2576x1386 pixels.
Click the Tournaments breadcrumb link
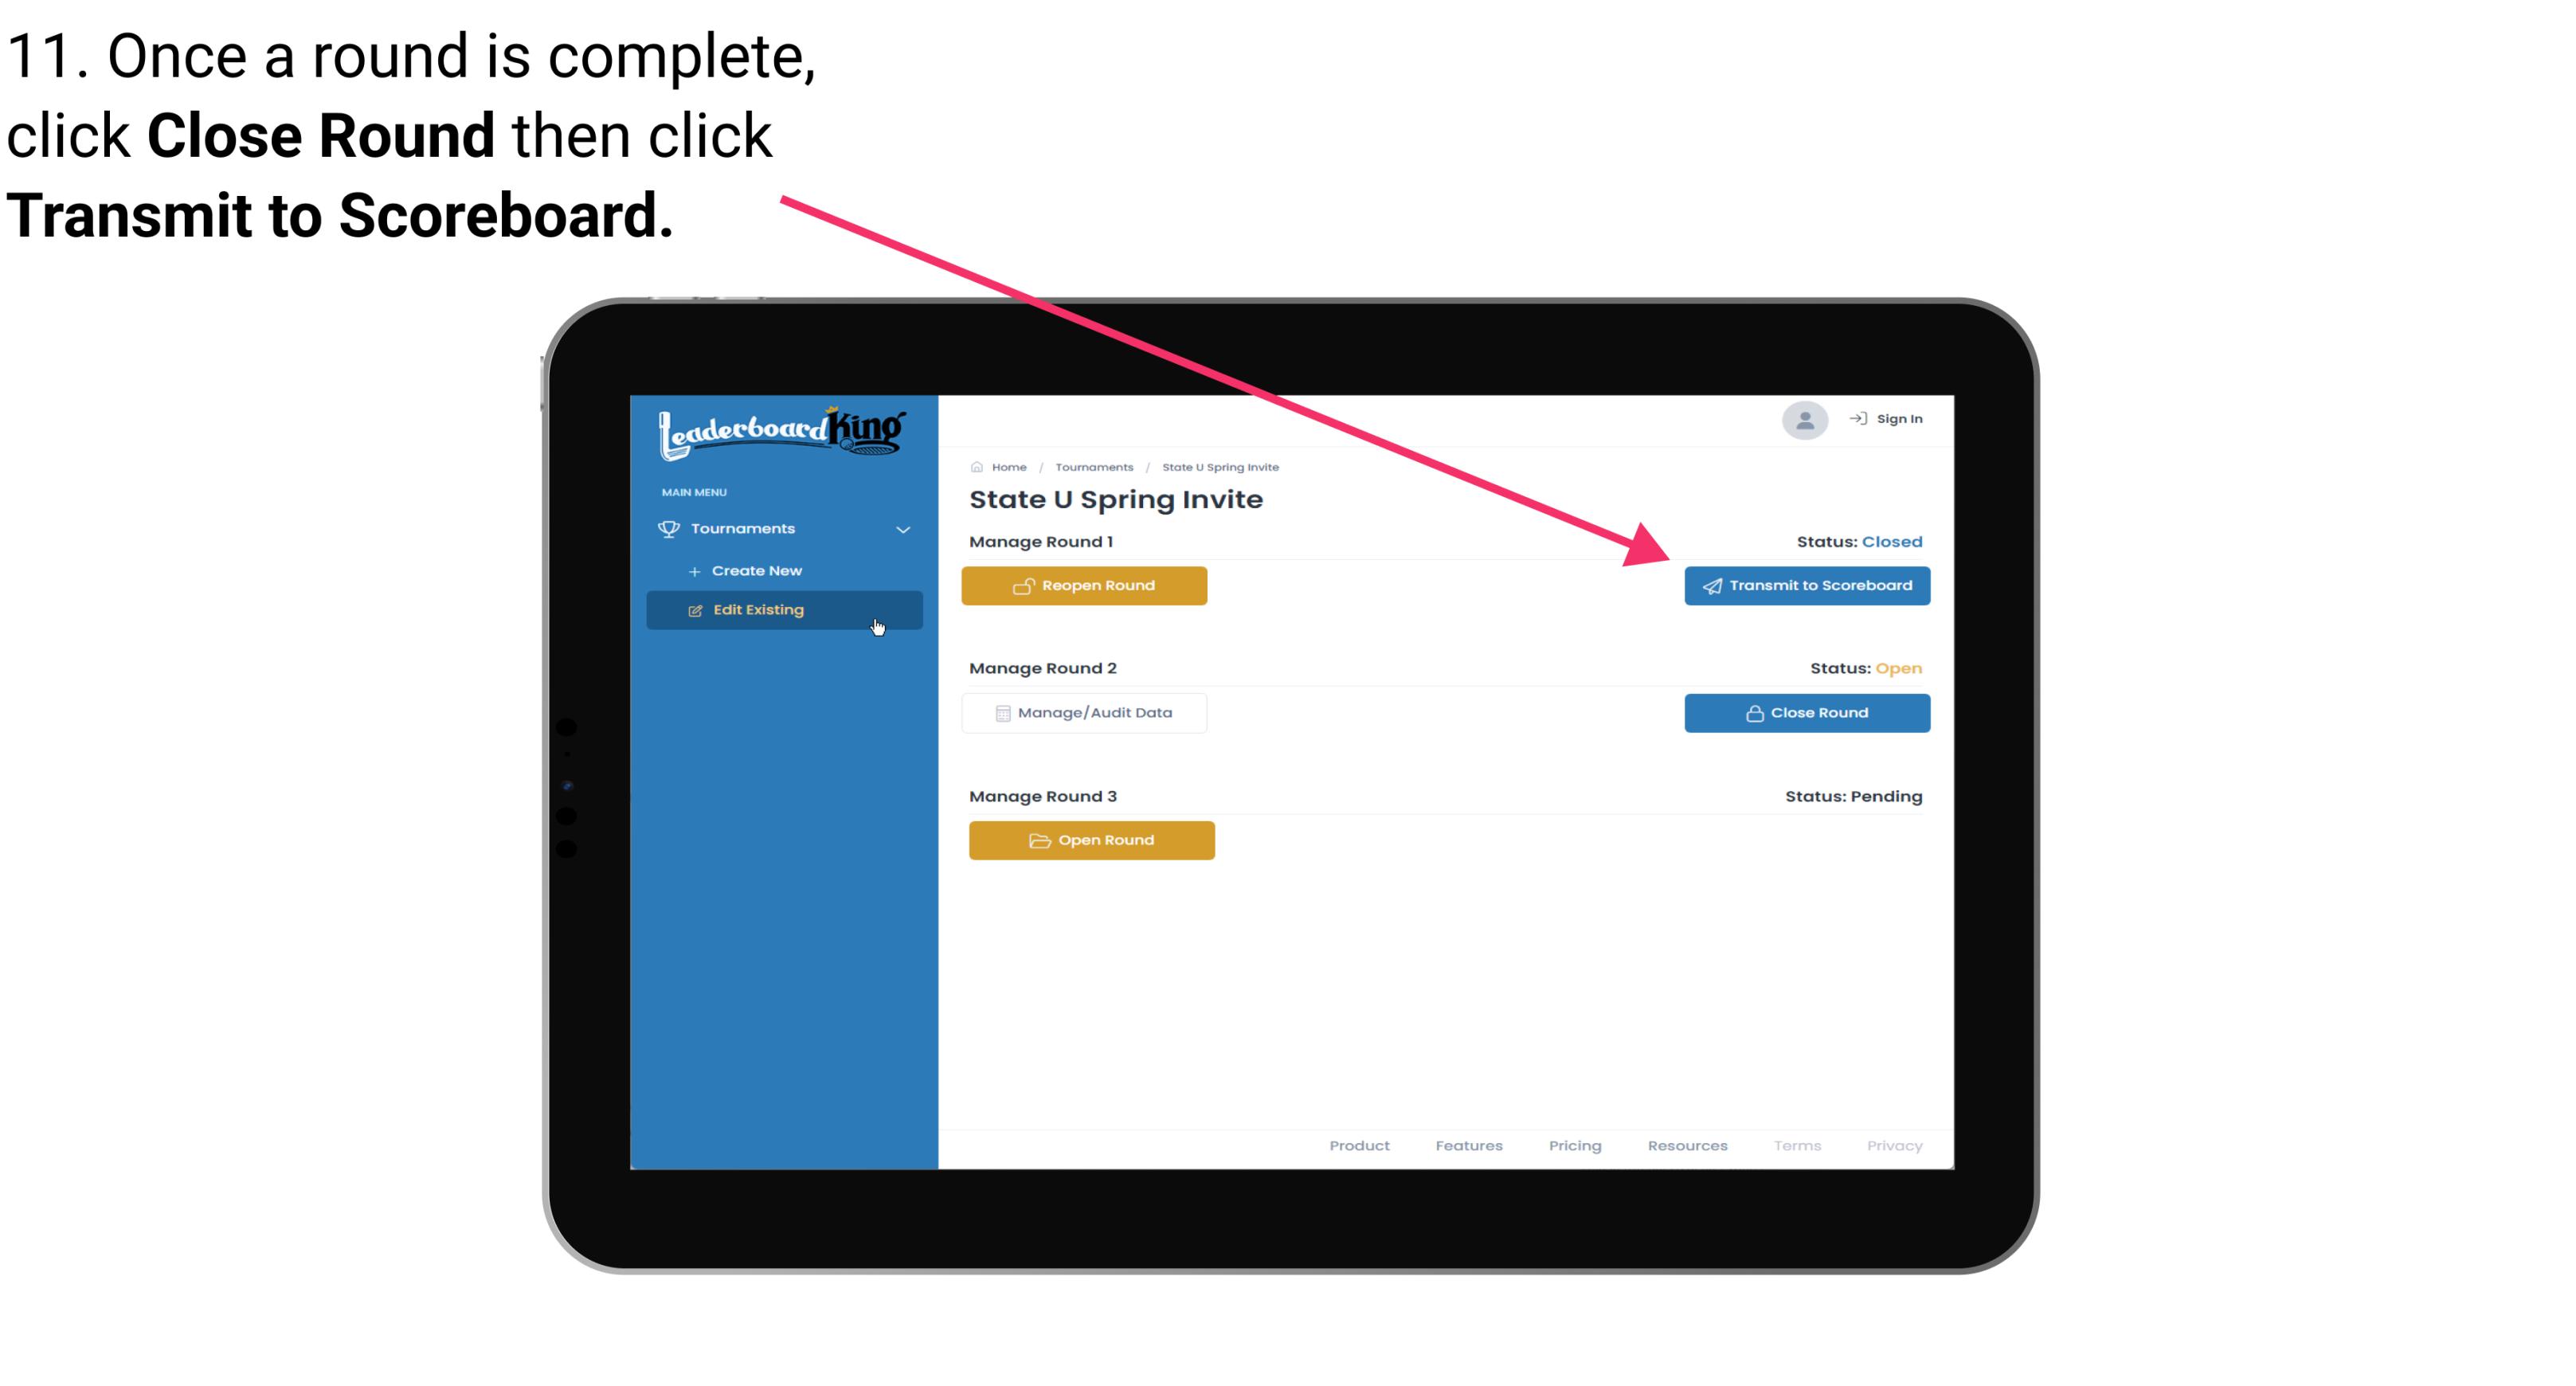click(x=1094, y=466)
